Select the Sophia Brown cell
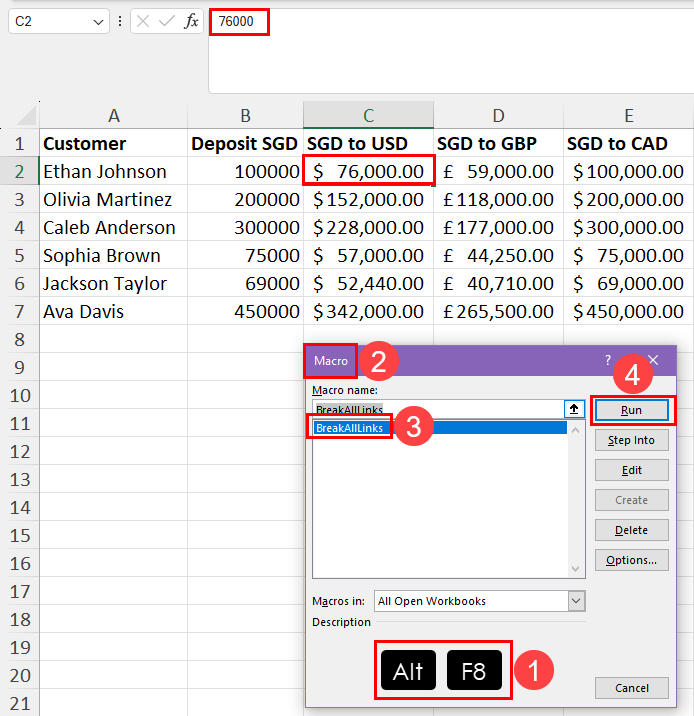The height and width of the screenshot is (716, 694). click(x=114, y=256)
